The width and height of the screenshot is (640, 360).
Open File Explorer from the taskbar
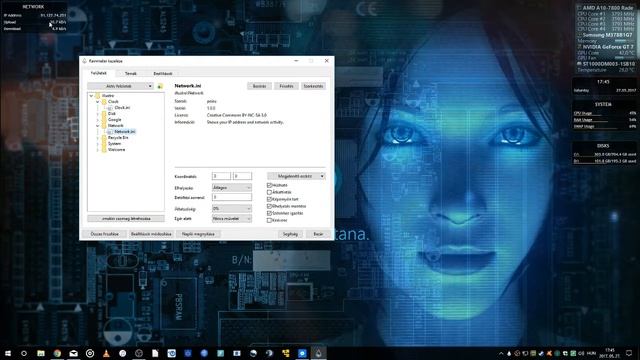tap(41, 353)
